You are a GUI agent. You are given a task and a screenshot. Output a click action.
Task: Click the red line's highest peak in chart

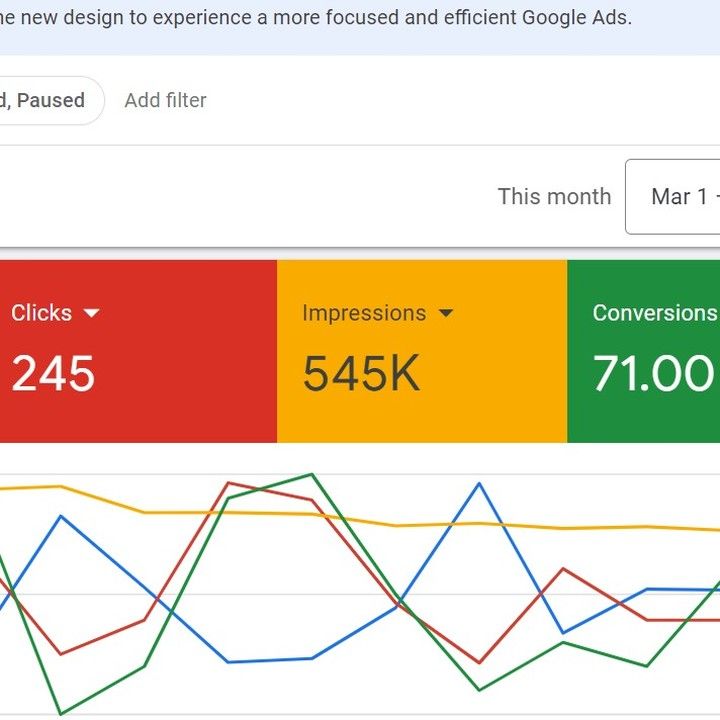(x=229, y=483)
